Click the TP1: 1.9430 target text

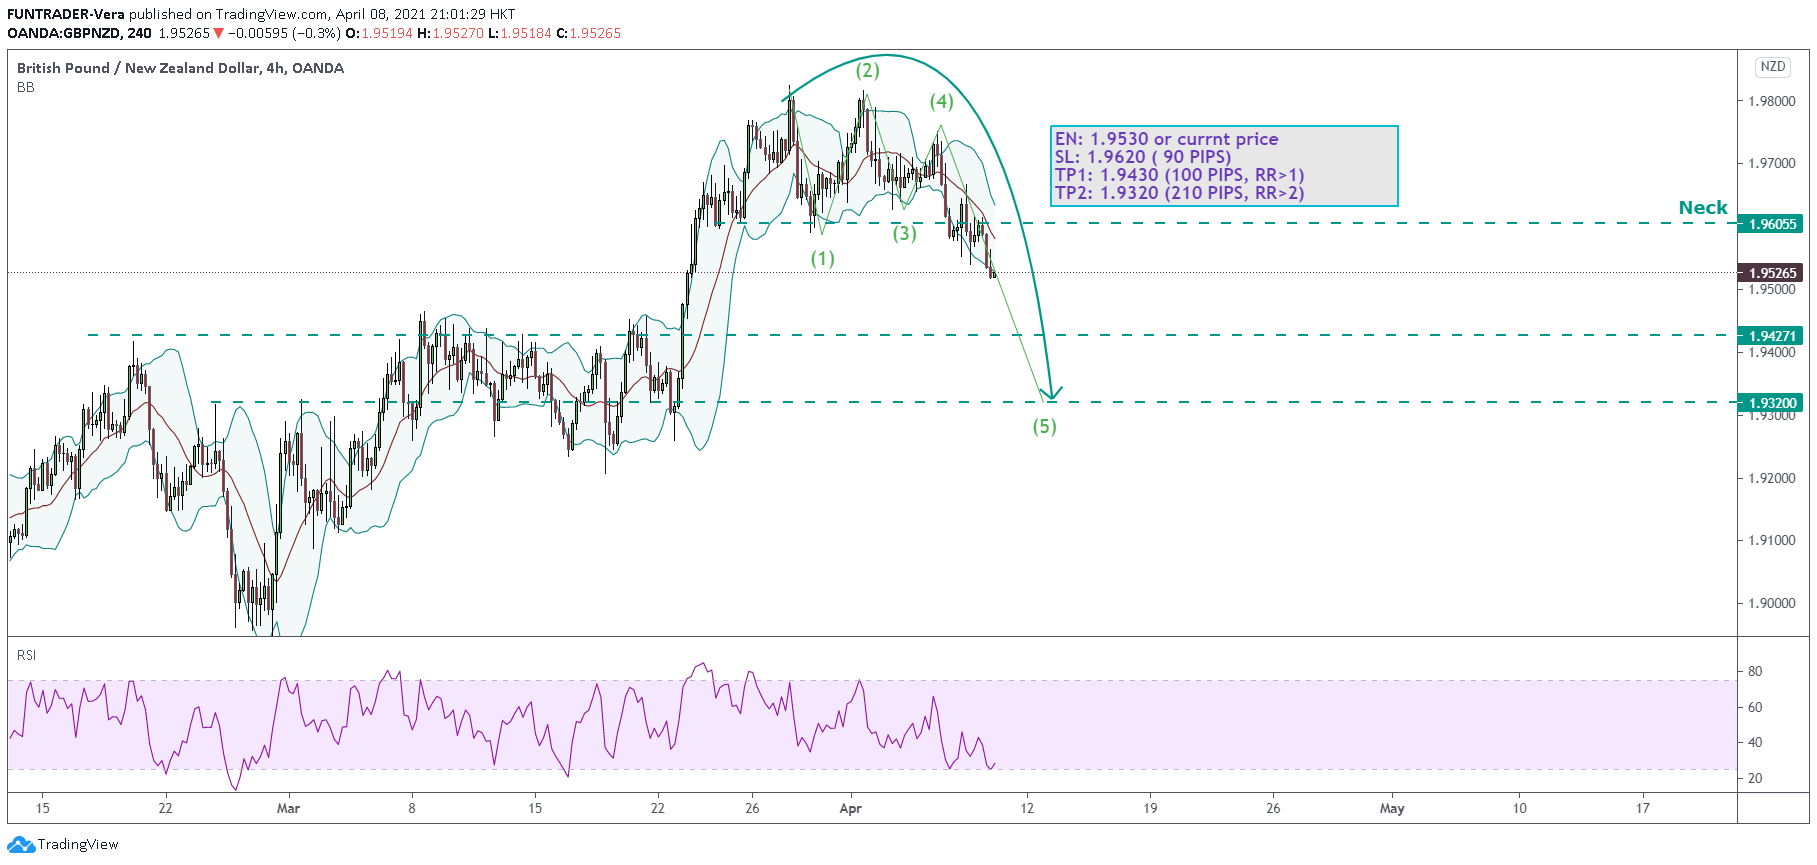point(1179,175)
